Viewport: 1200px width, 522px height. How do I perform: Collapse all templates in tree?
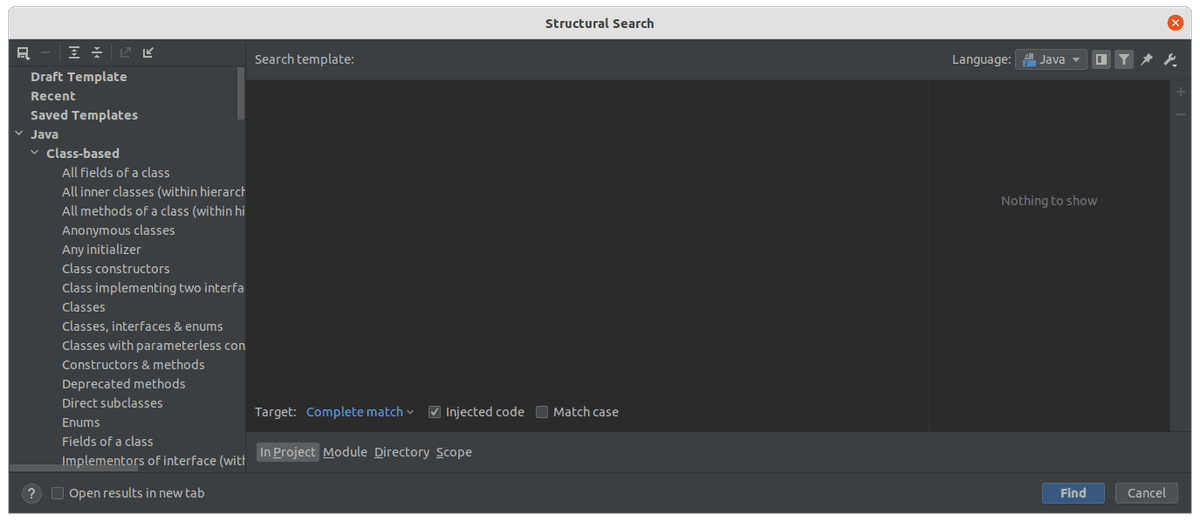[97, 53]
